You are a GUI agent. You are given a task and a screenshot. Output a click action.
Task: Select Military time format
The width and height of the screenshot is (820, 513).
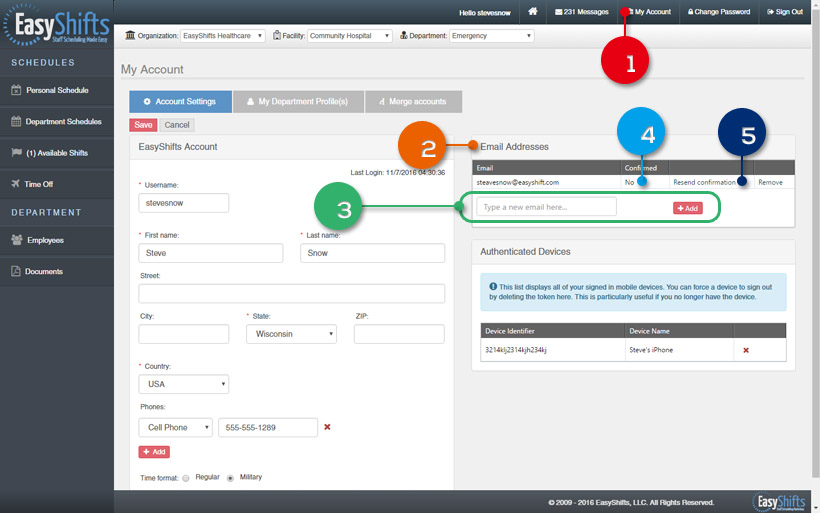coord(230,478)
